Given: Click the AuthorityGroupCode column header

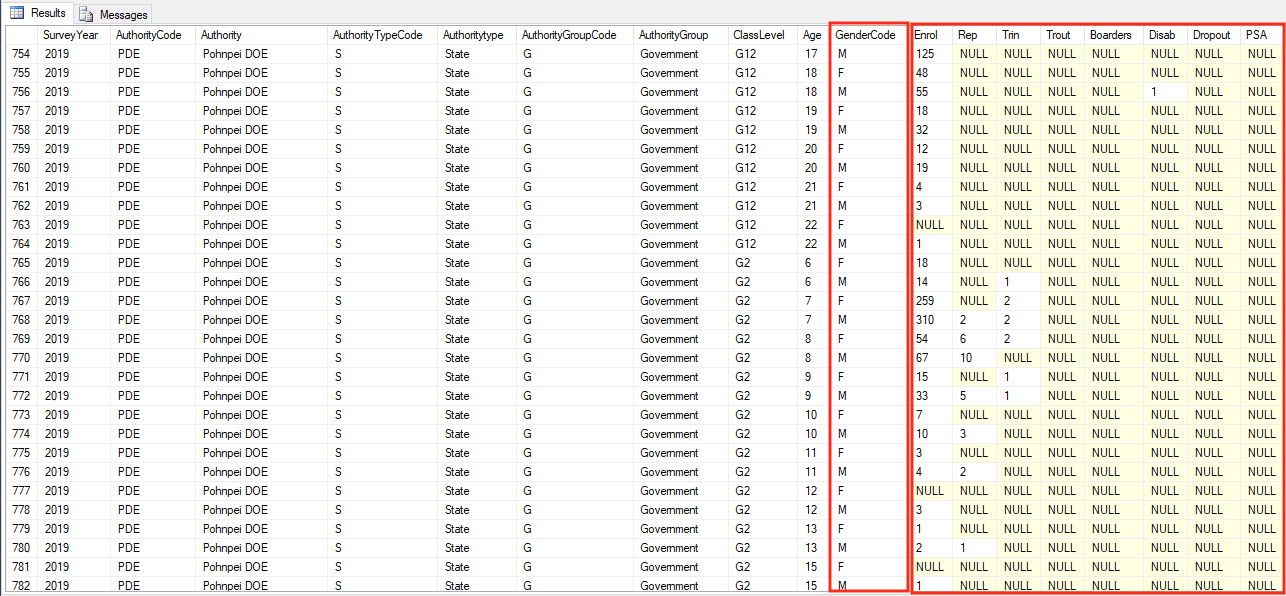Looking at the screenshot, I should pyautogui.click(x=569, y=35).
